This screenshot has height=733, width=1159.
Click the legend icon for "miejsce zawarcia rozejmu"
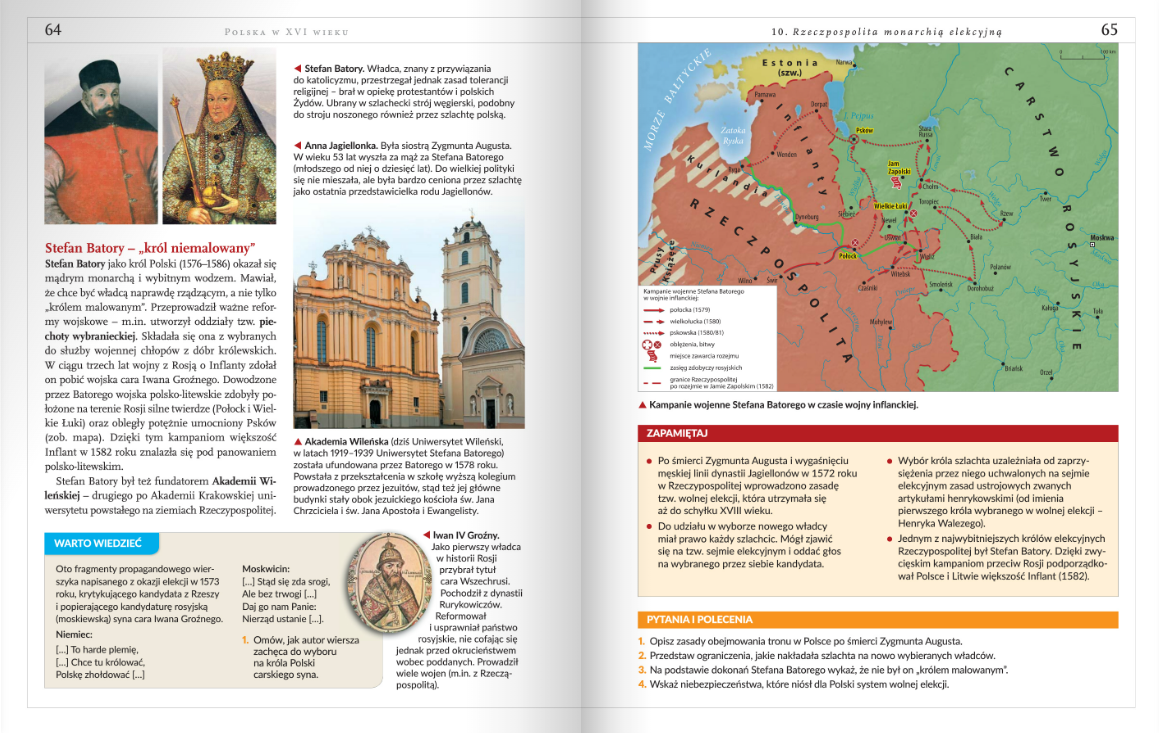pos(652,356)
